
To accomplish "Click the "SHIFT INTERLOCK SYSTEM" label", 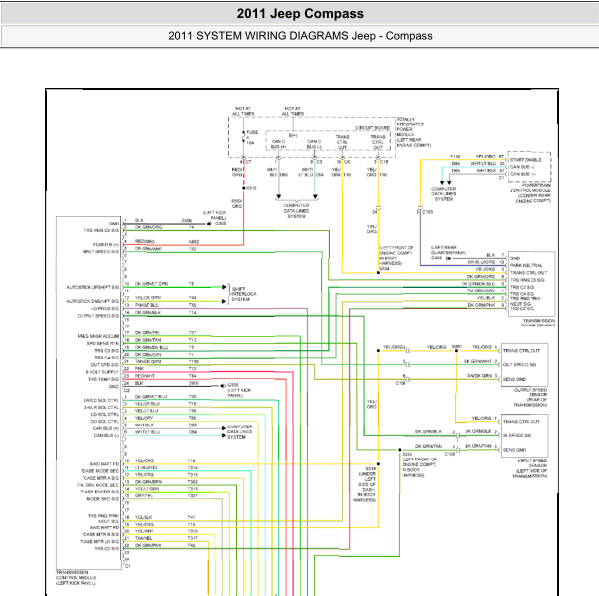I will (x=244, y=294).
